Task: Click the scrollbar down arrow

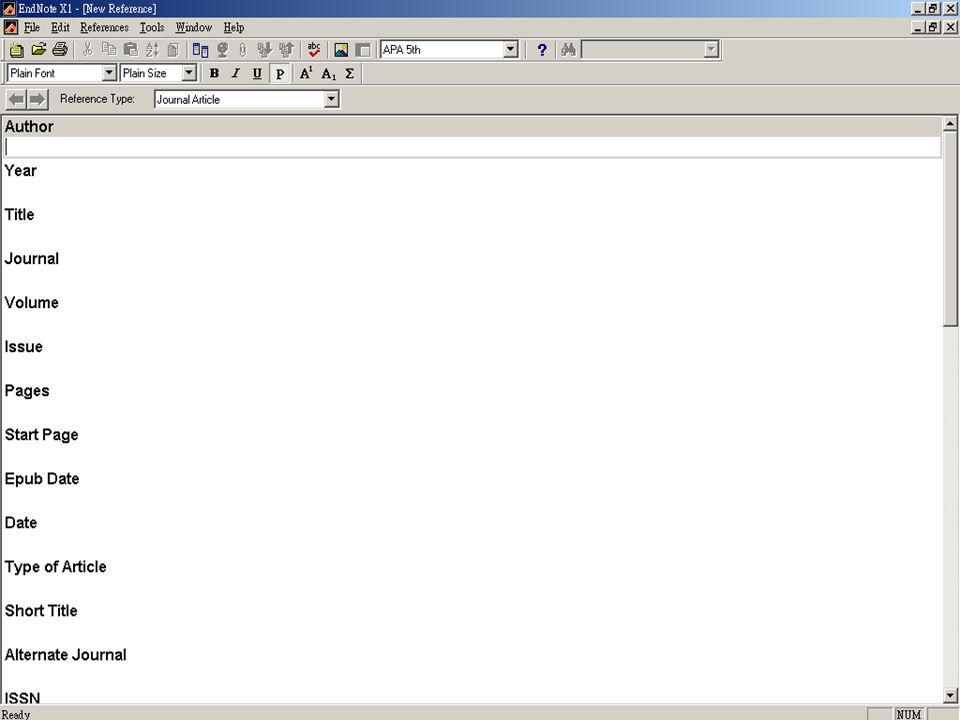Action: coord(950,695)
